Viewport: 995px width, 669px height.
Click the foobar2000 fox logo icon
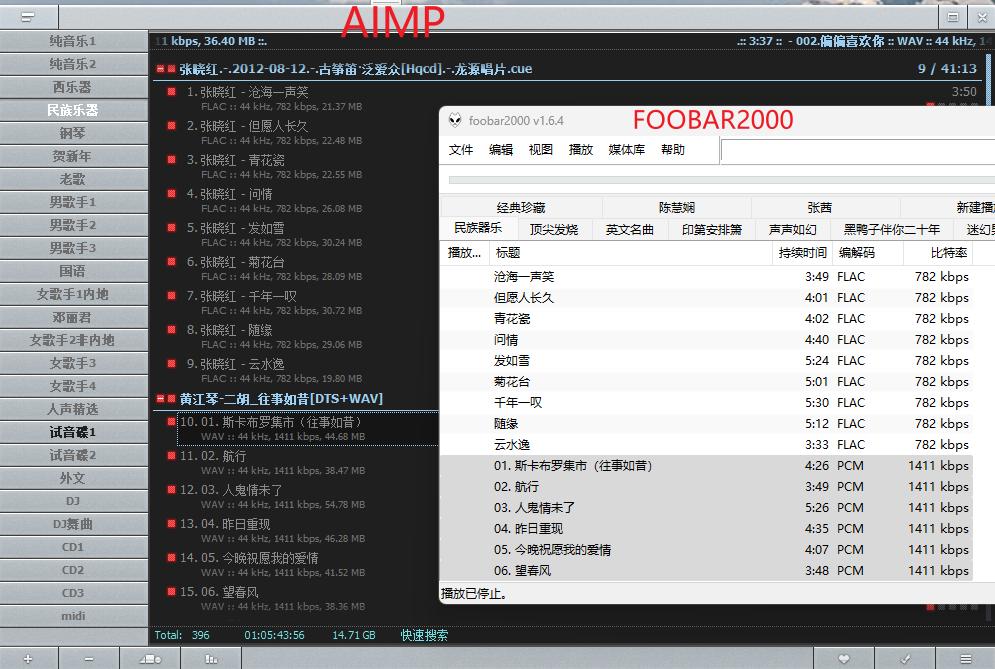click(x=456, y=118)
